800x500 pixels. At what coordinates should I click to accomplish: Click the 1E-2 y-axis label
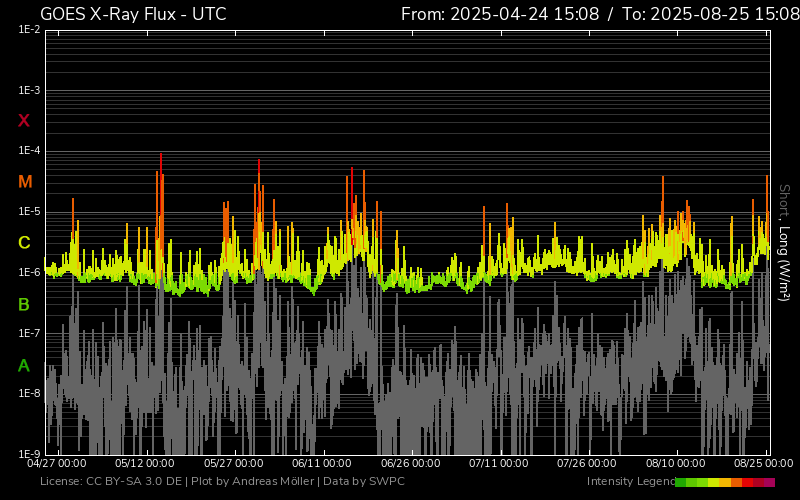[x=29, y=30]
